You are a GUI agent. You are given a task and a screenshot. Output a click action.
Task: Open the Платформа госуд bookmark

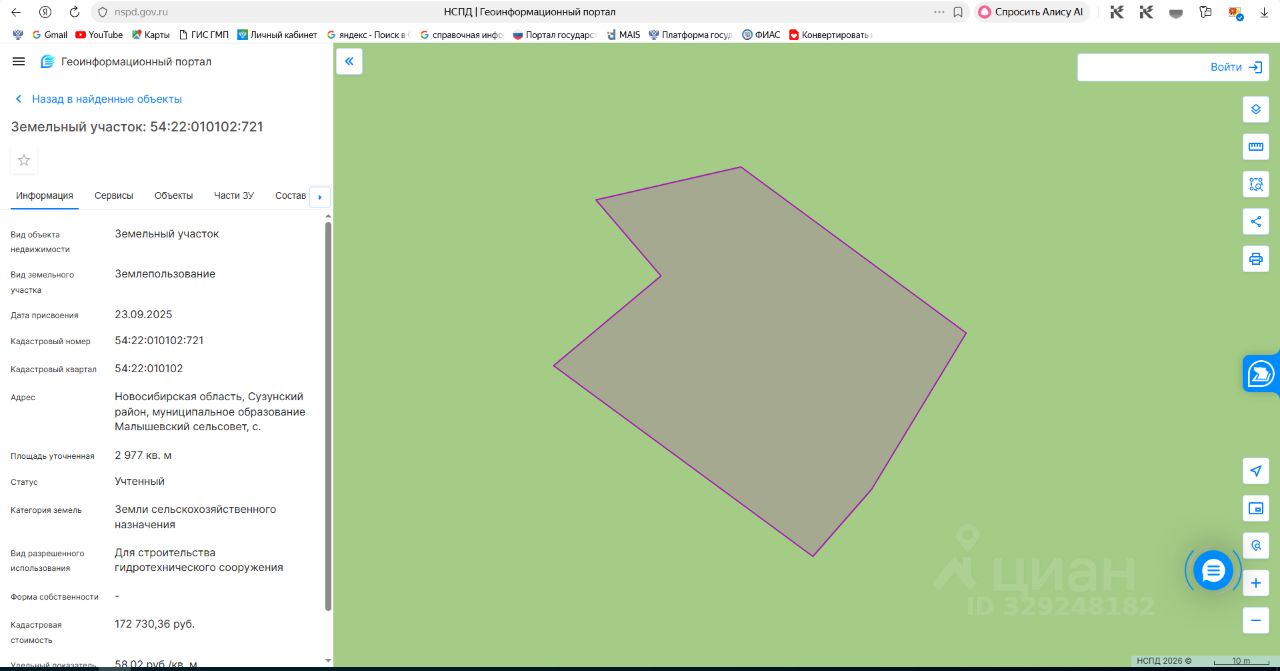tap(690, 34)
